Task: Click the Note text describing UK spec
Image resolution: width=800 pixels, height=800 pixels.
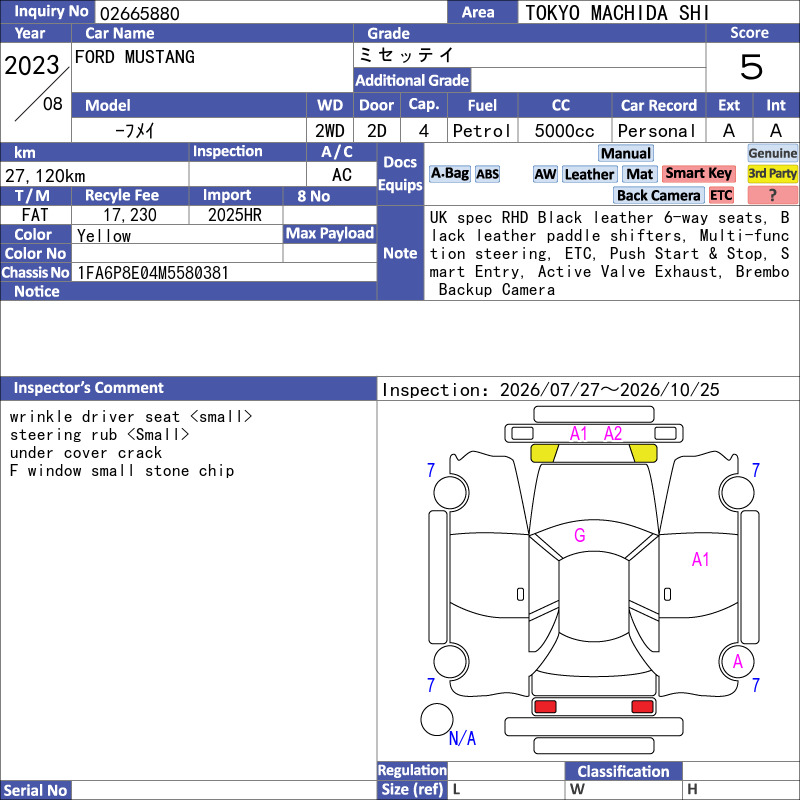Action: click(610, 254)
